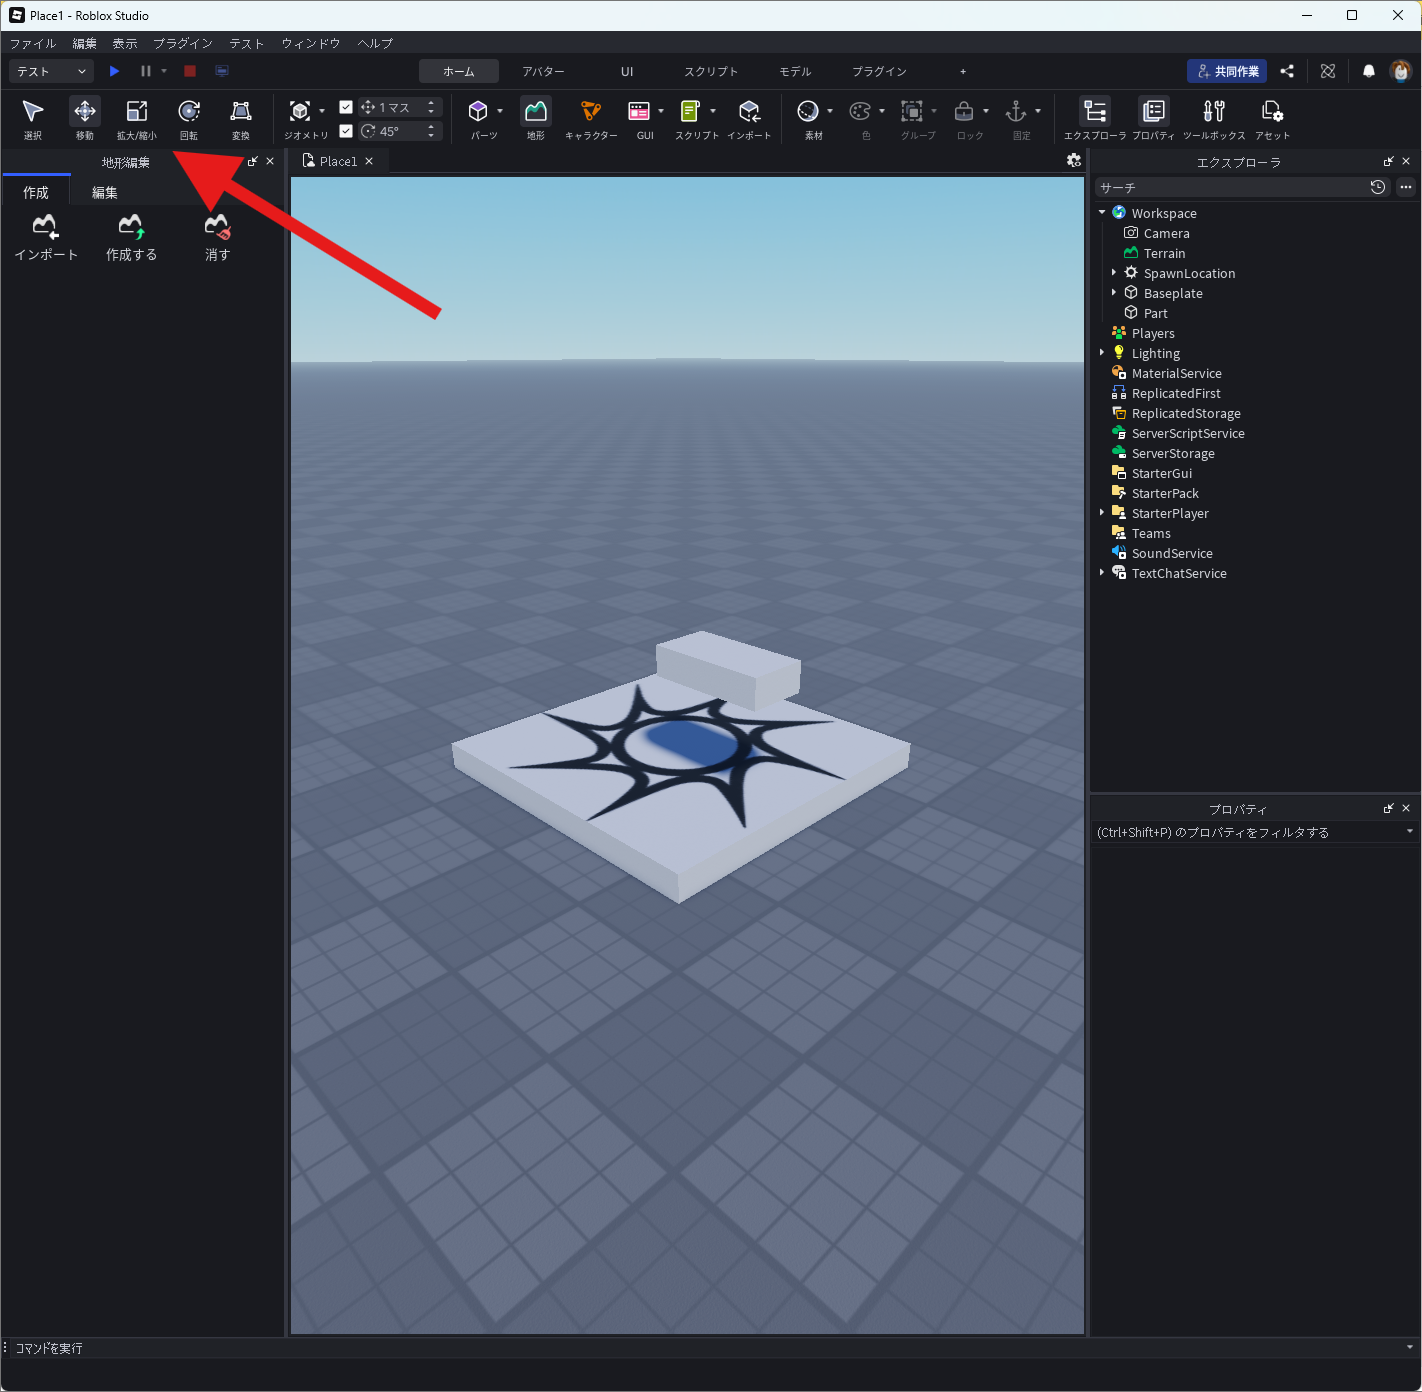Image resolution: width=1422 pixels, height=1392 pixels.
Task: Open the テスト mode dropdown
Action: 51,71
